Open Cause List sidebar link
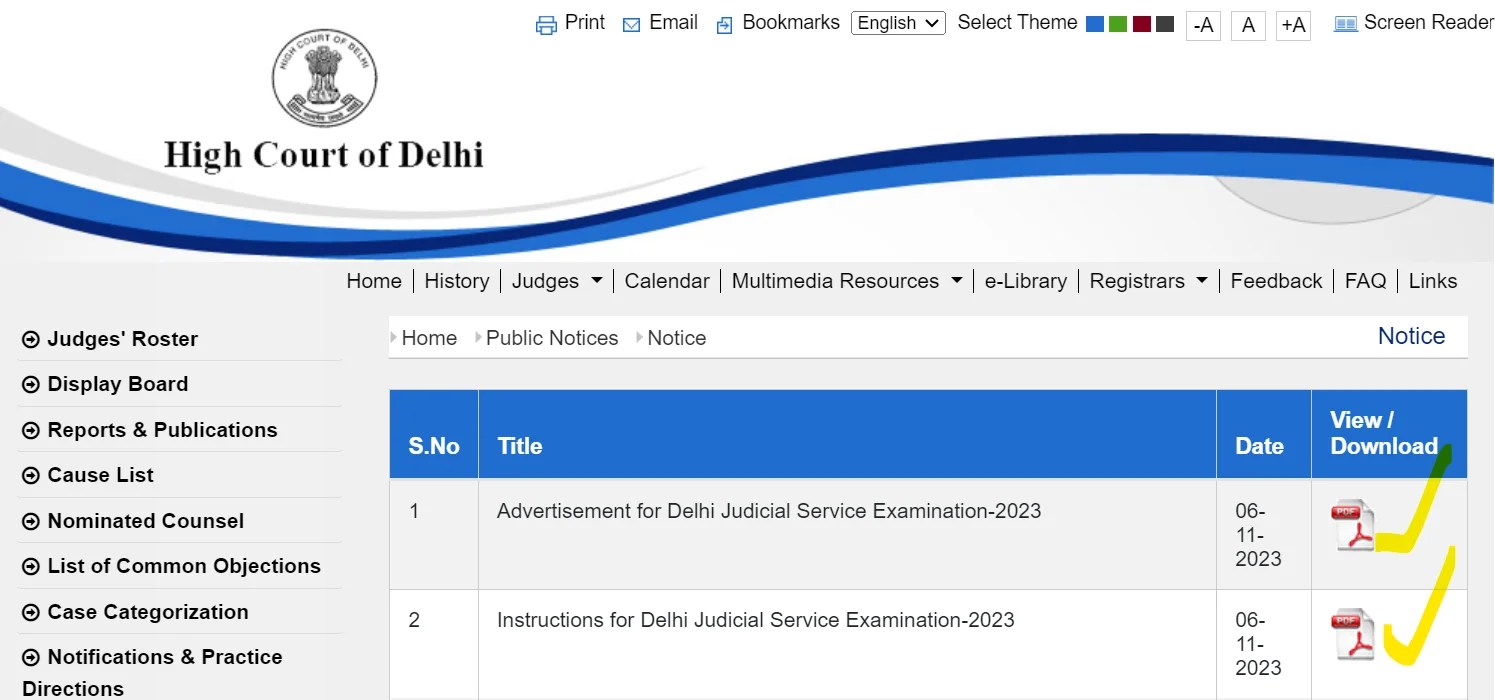Viewport: 1495px width, 700px height. [101, 475]
